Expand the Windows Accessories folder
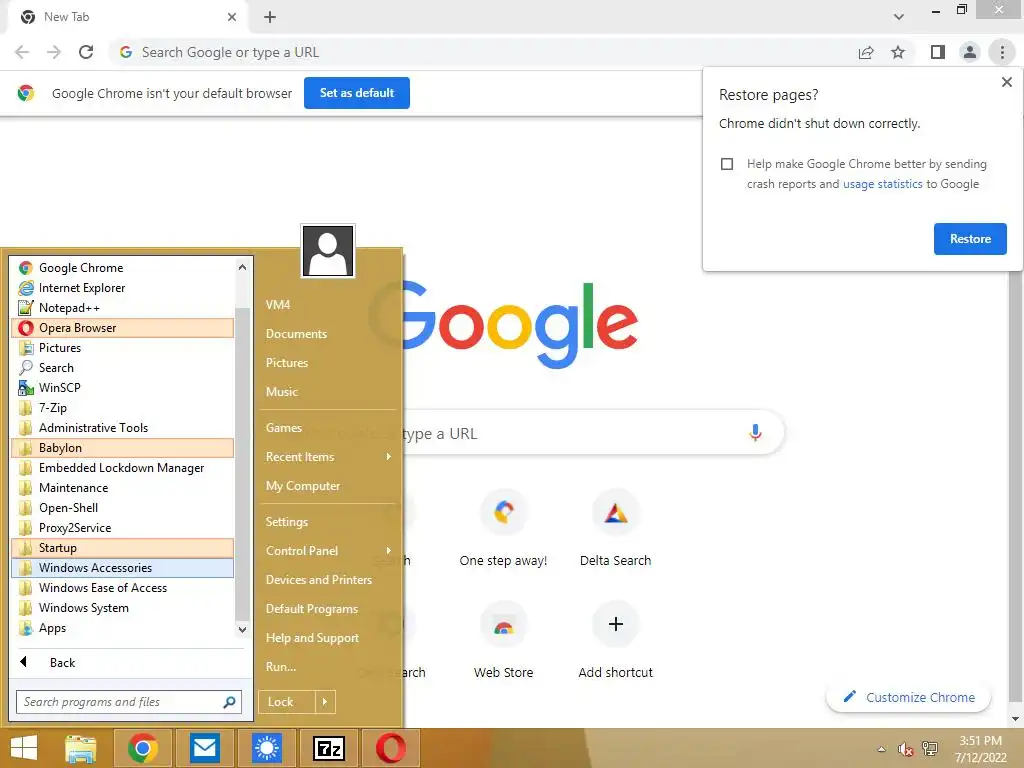Image resolution: width=1024 pixels, height=768 pixels. tap(123, 568)
